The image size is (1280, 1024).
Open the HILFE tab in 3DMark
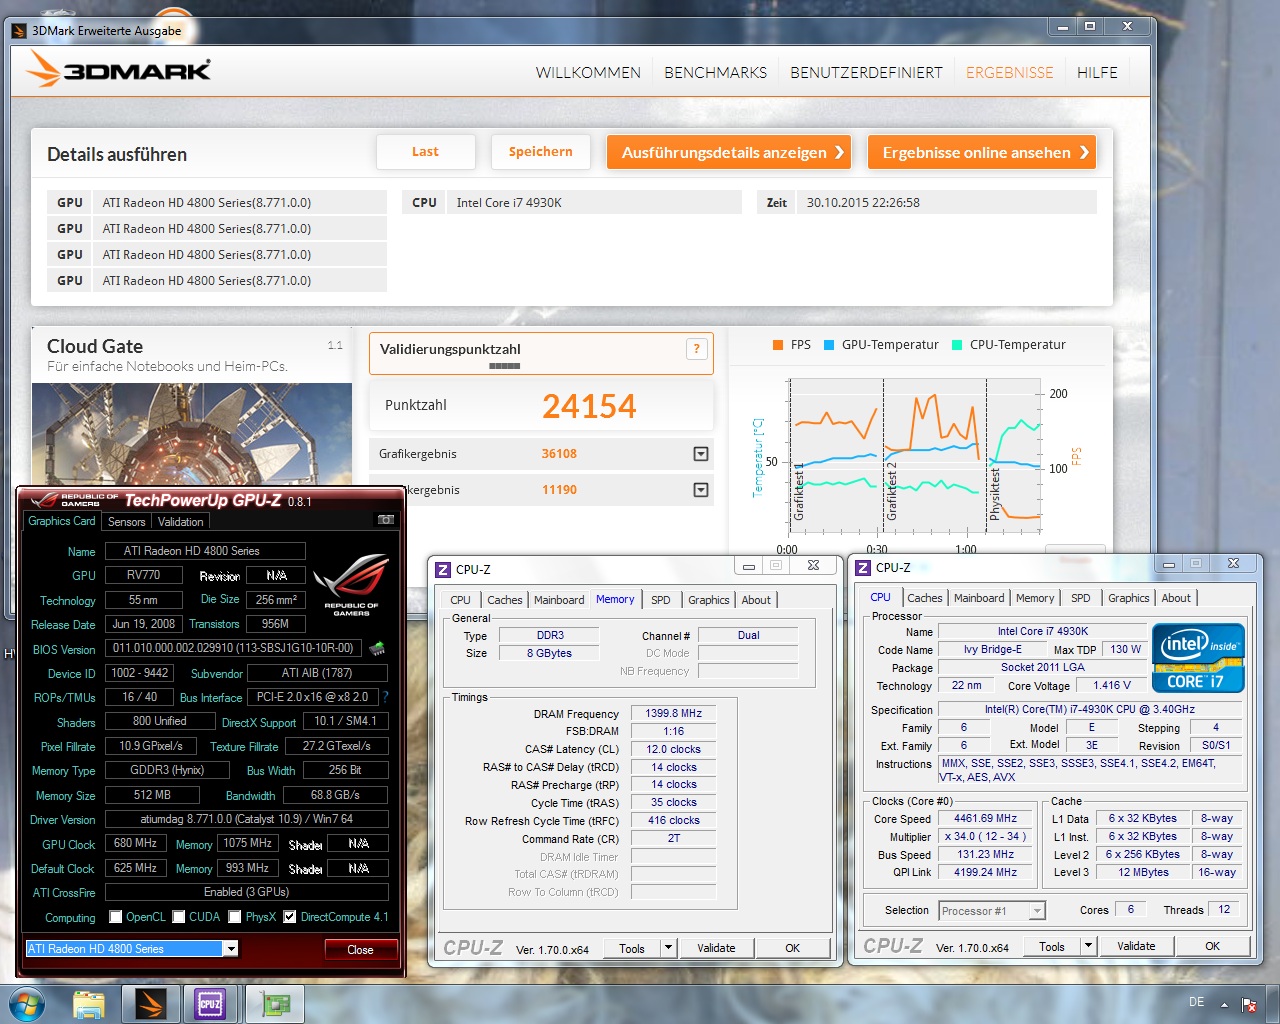coord(1097,73)
